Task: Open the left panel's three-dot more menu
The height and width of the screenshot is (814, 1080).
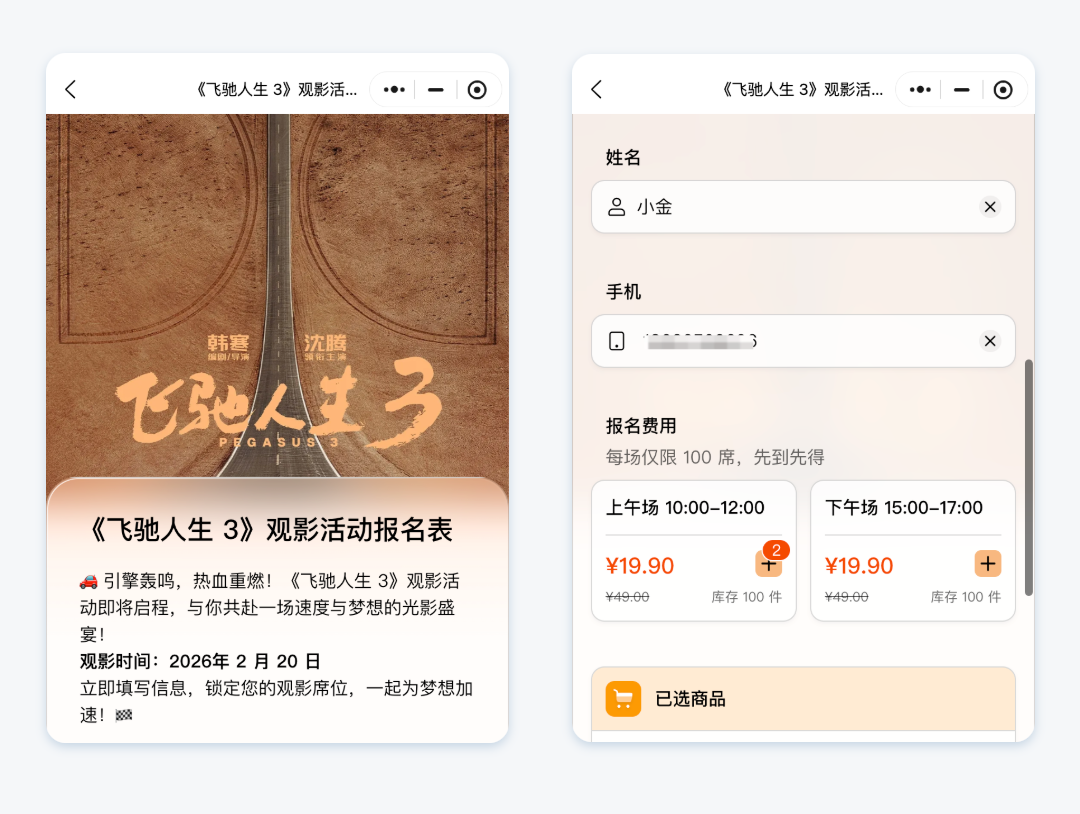Action: pyautogui.click(x=394, y=90)
